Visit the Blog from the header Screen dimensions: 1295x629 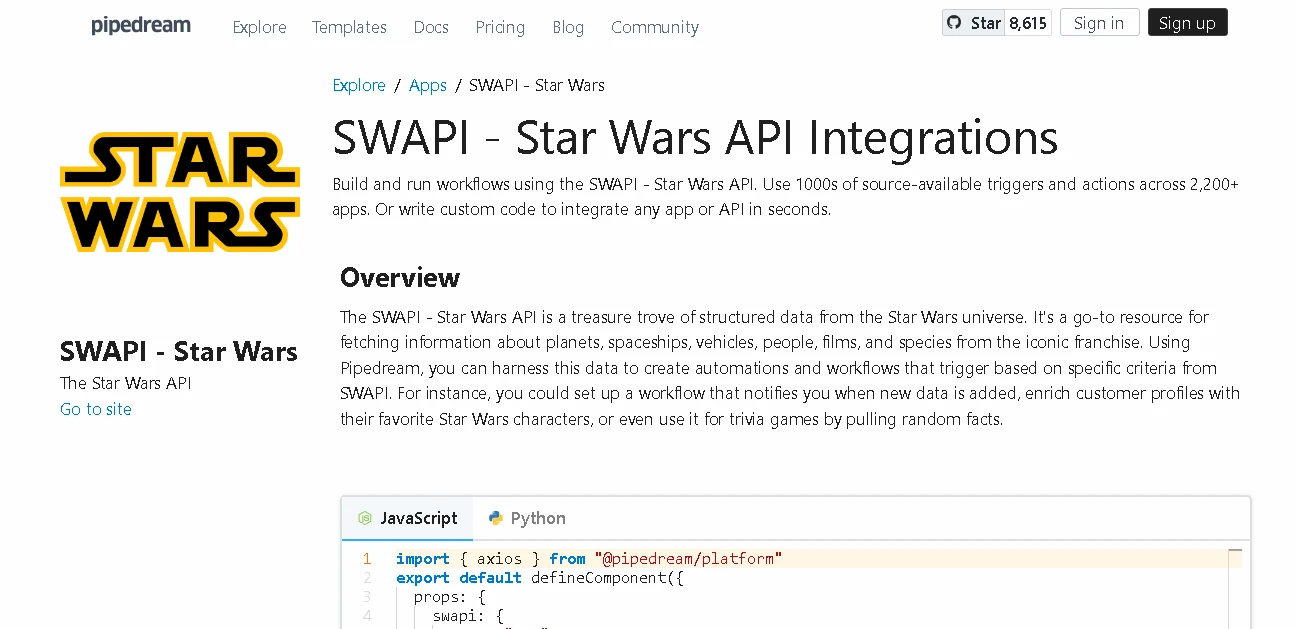click(x=568, y=27)
